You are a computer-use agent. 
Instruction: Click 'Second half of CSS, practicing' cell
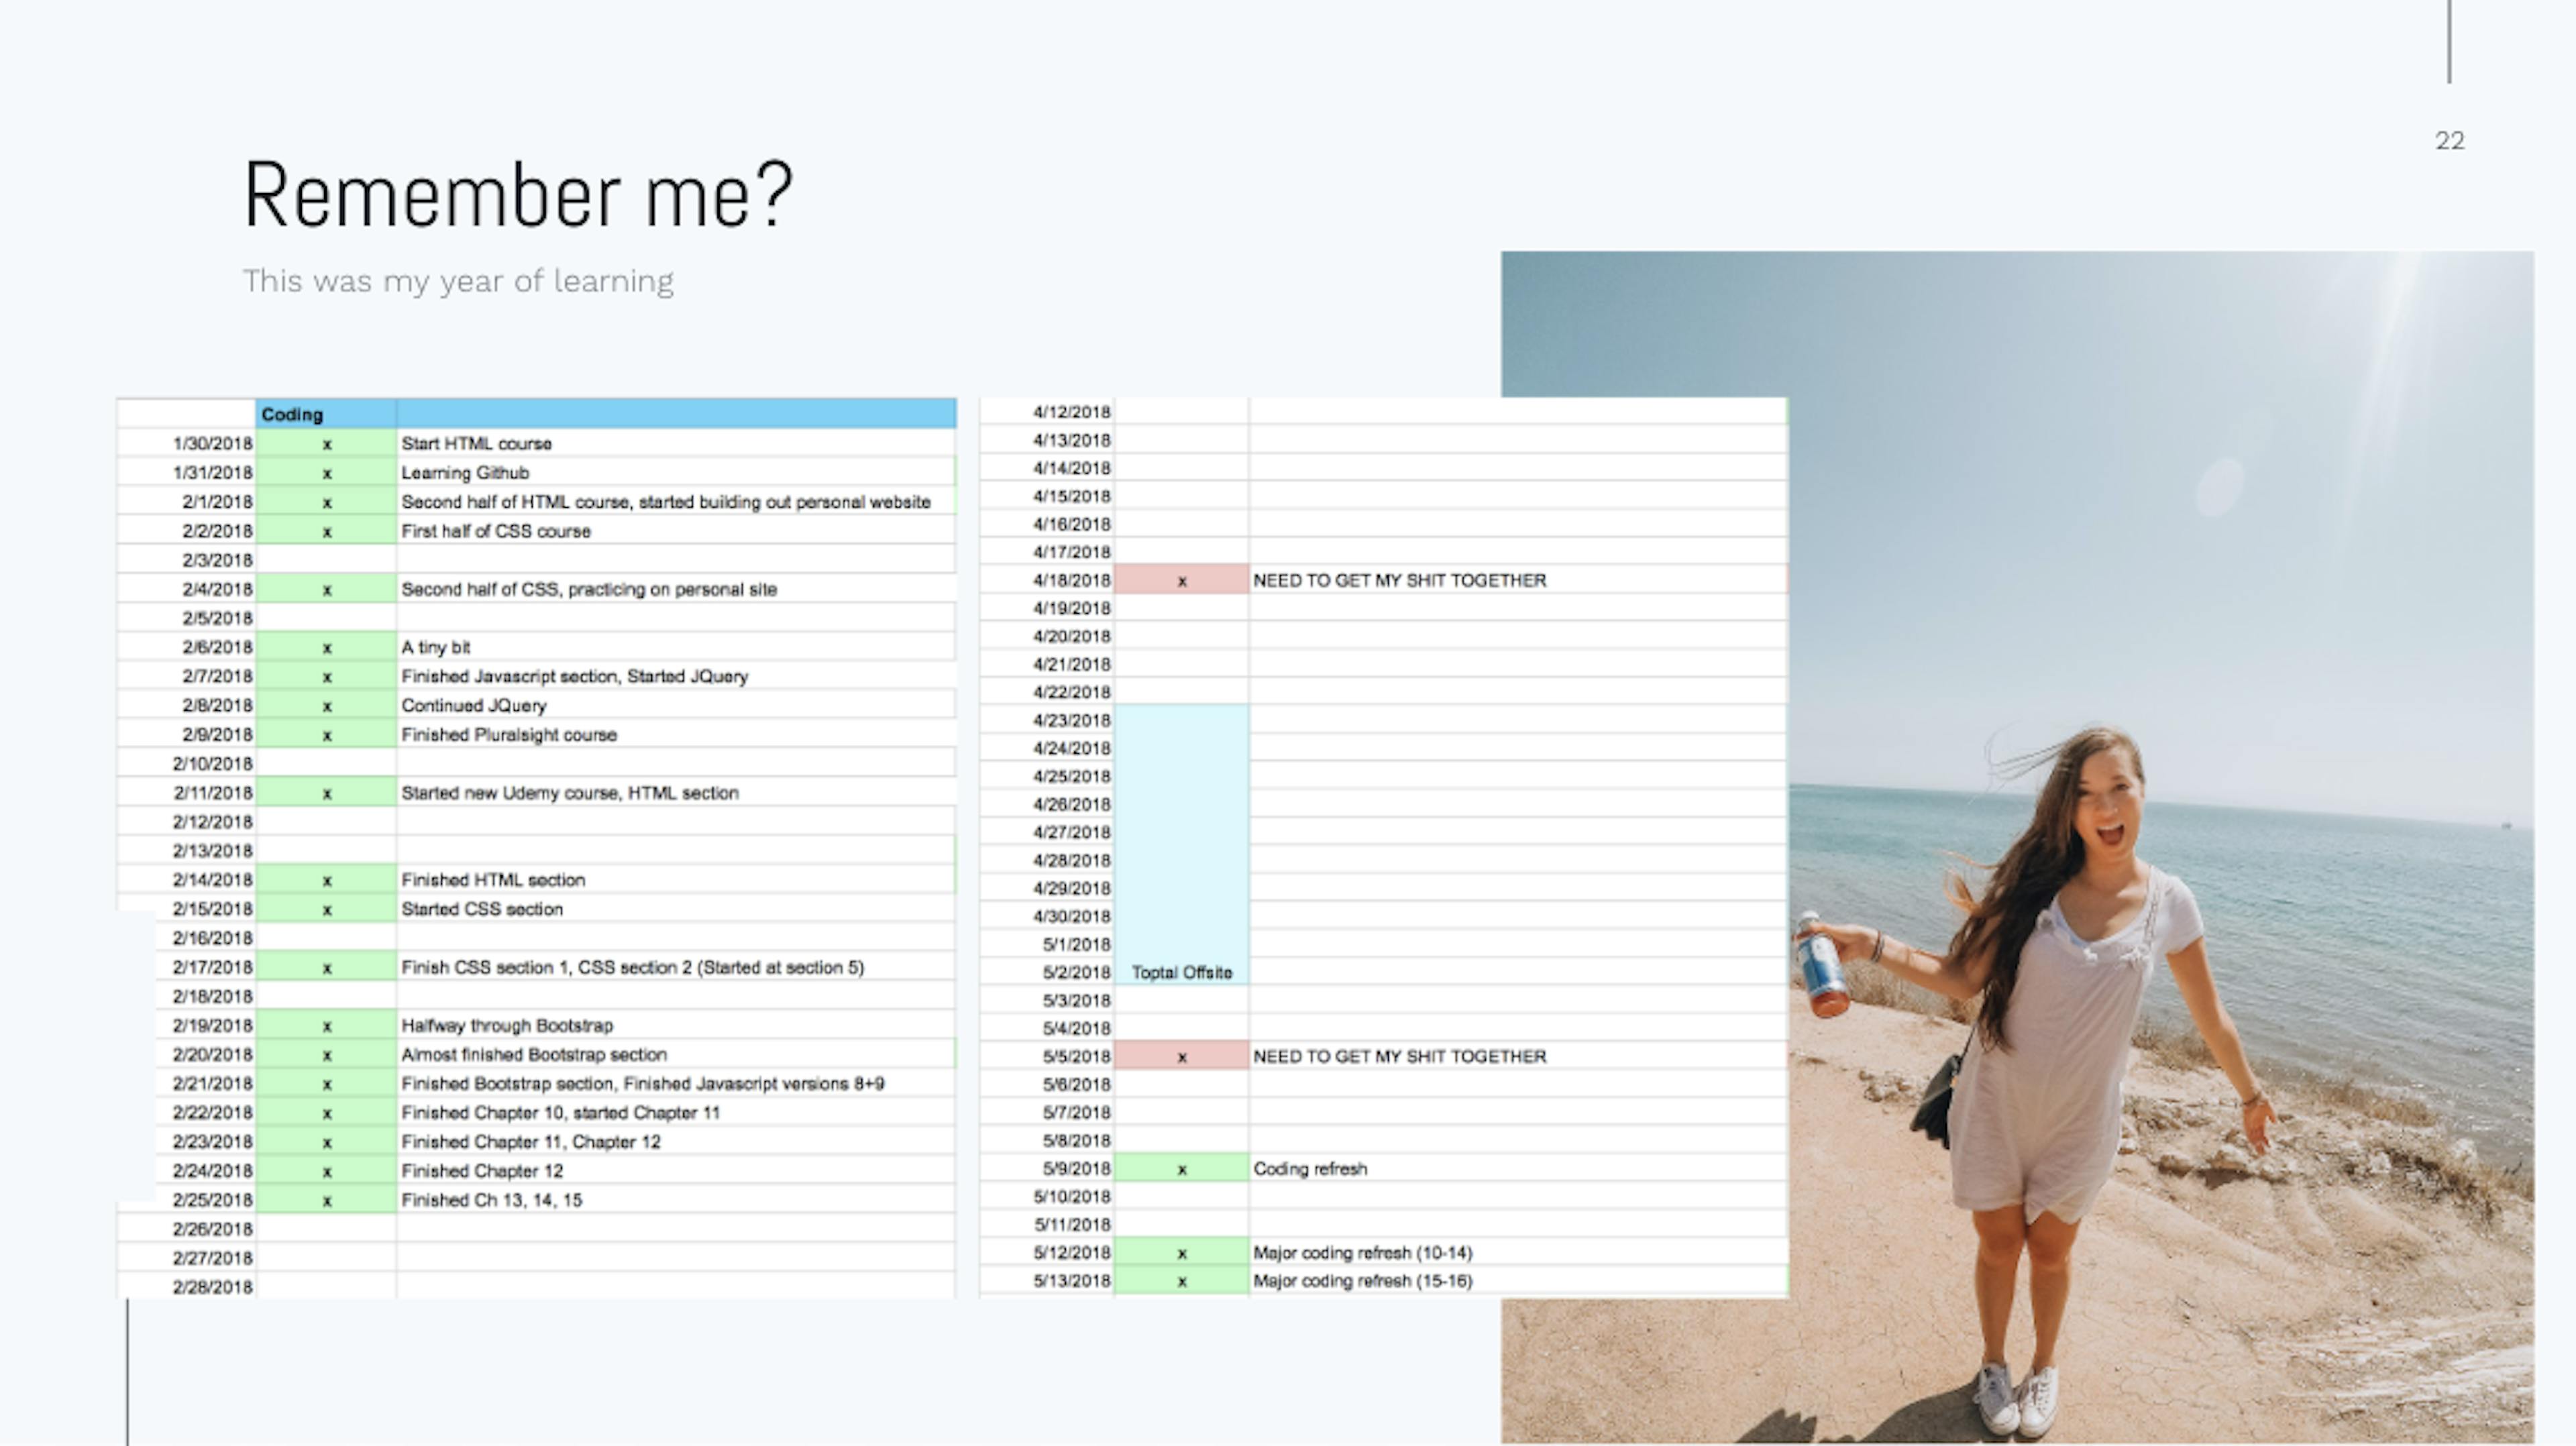click(x=676, y=589)
